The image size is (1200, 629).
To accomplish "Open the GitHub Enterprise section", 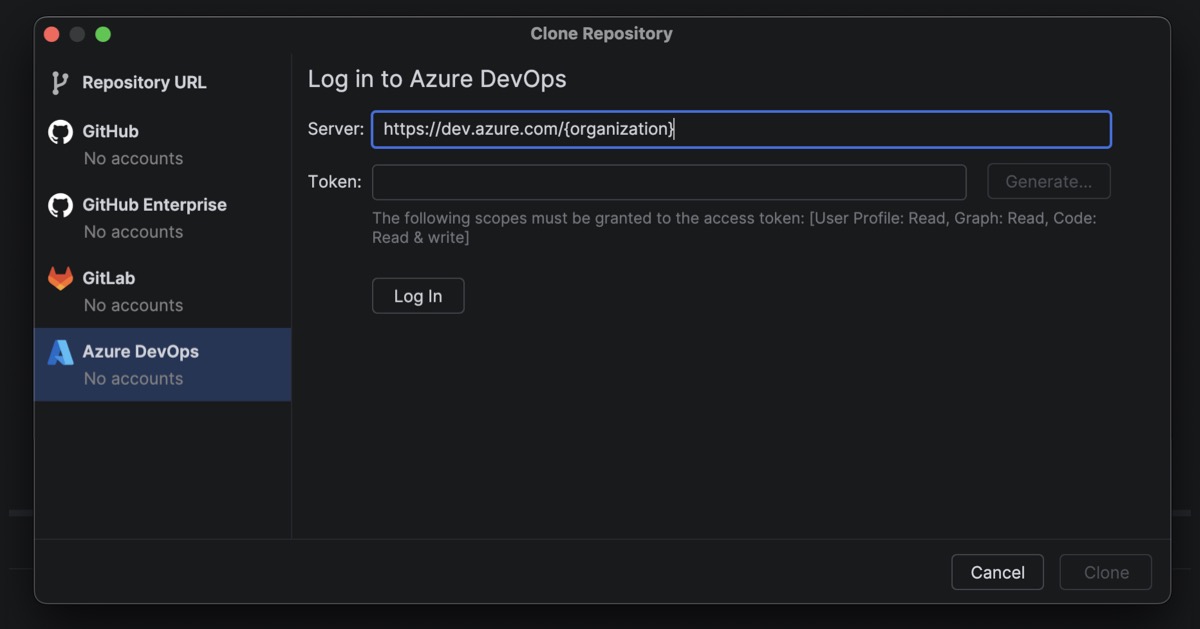I will tap(154, 205).
